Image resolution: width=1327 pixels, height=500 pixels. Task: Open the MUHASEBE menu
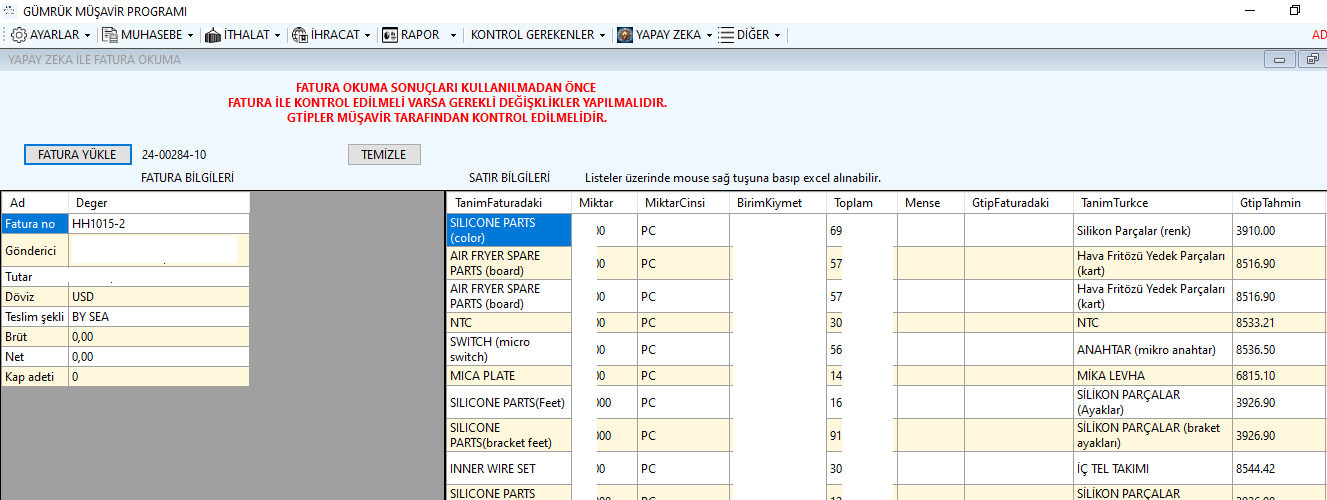click(149, 35)
